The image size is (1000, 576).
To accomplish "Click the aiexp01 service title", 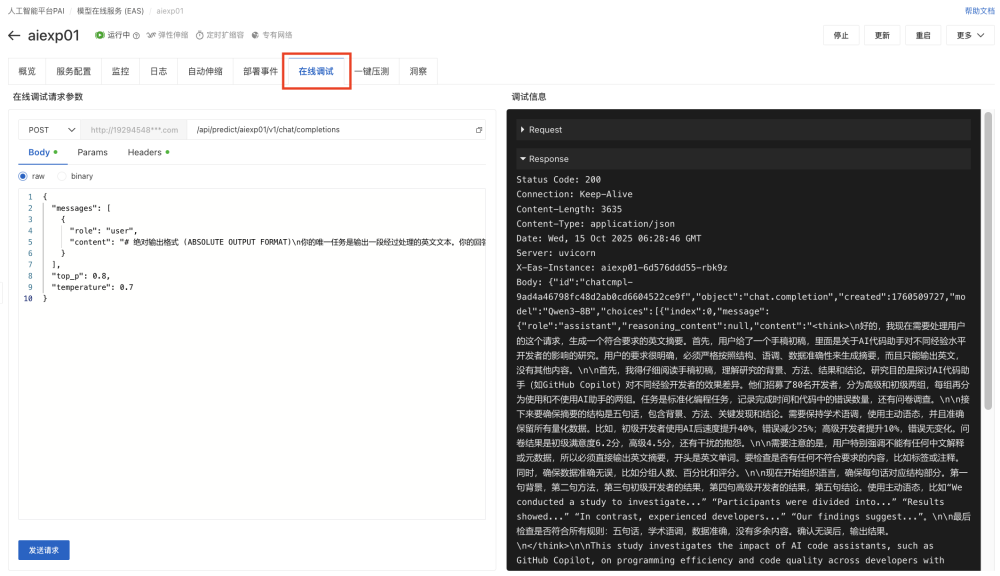I will point(54,36).
